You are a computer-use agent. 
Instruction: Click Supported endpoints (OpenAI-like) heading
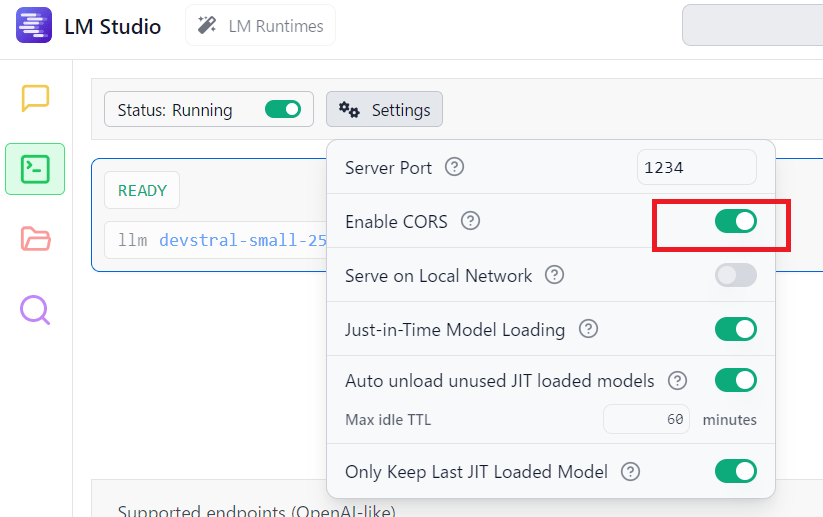click(x=257, y=510)
